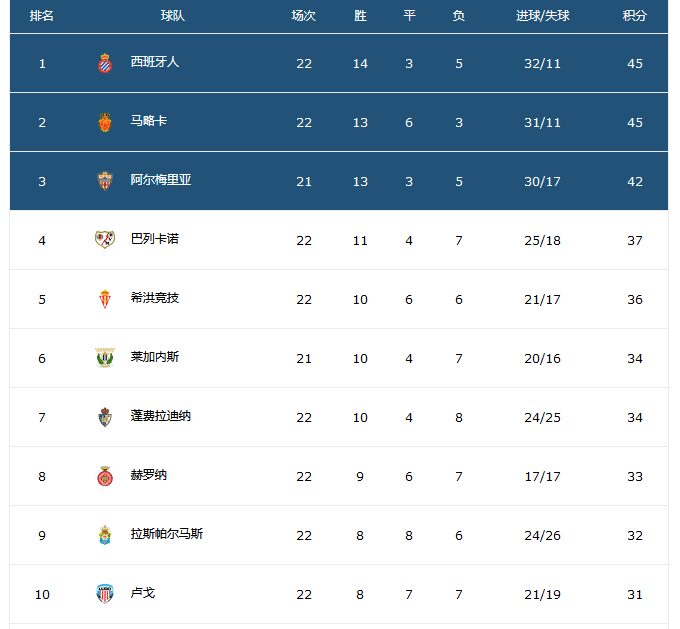Click the 拉斯帕尔马斯 team crest icon
The width and height of the screenshot is (680, 629).
pos(105,535)
